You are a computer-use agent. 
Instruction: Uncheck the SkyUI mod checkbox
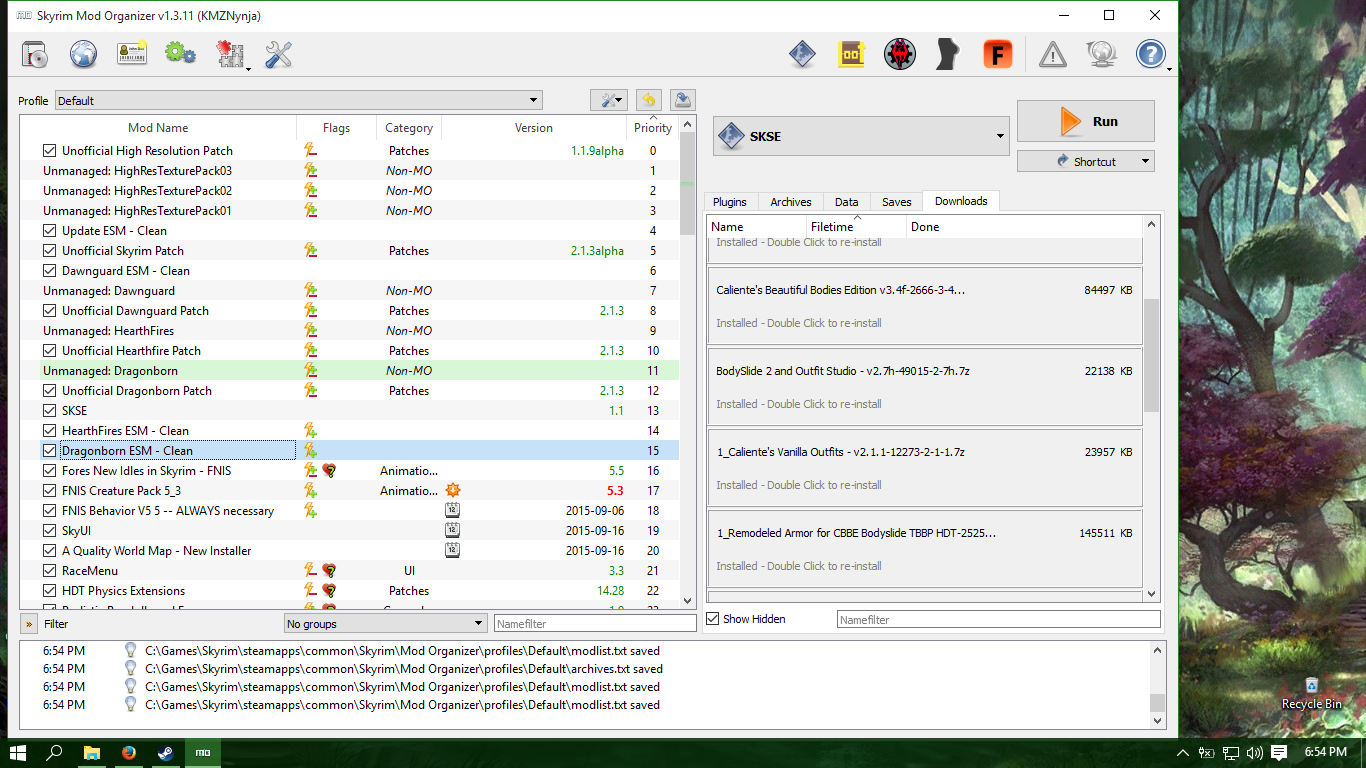(50, 531)
